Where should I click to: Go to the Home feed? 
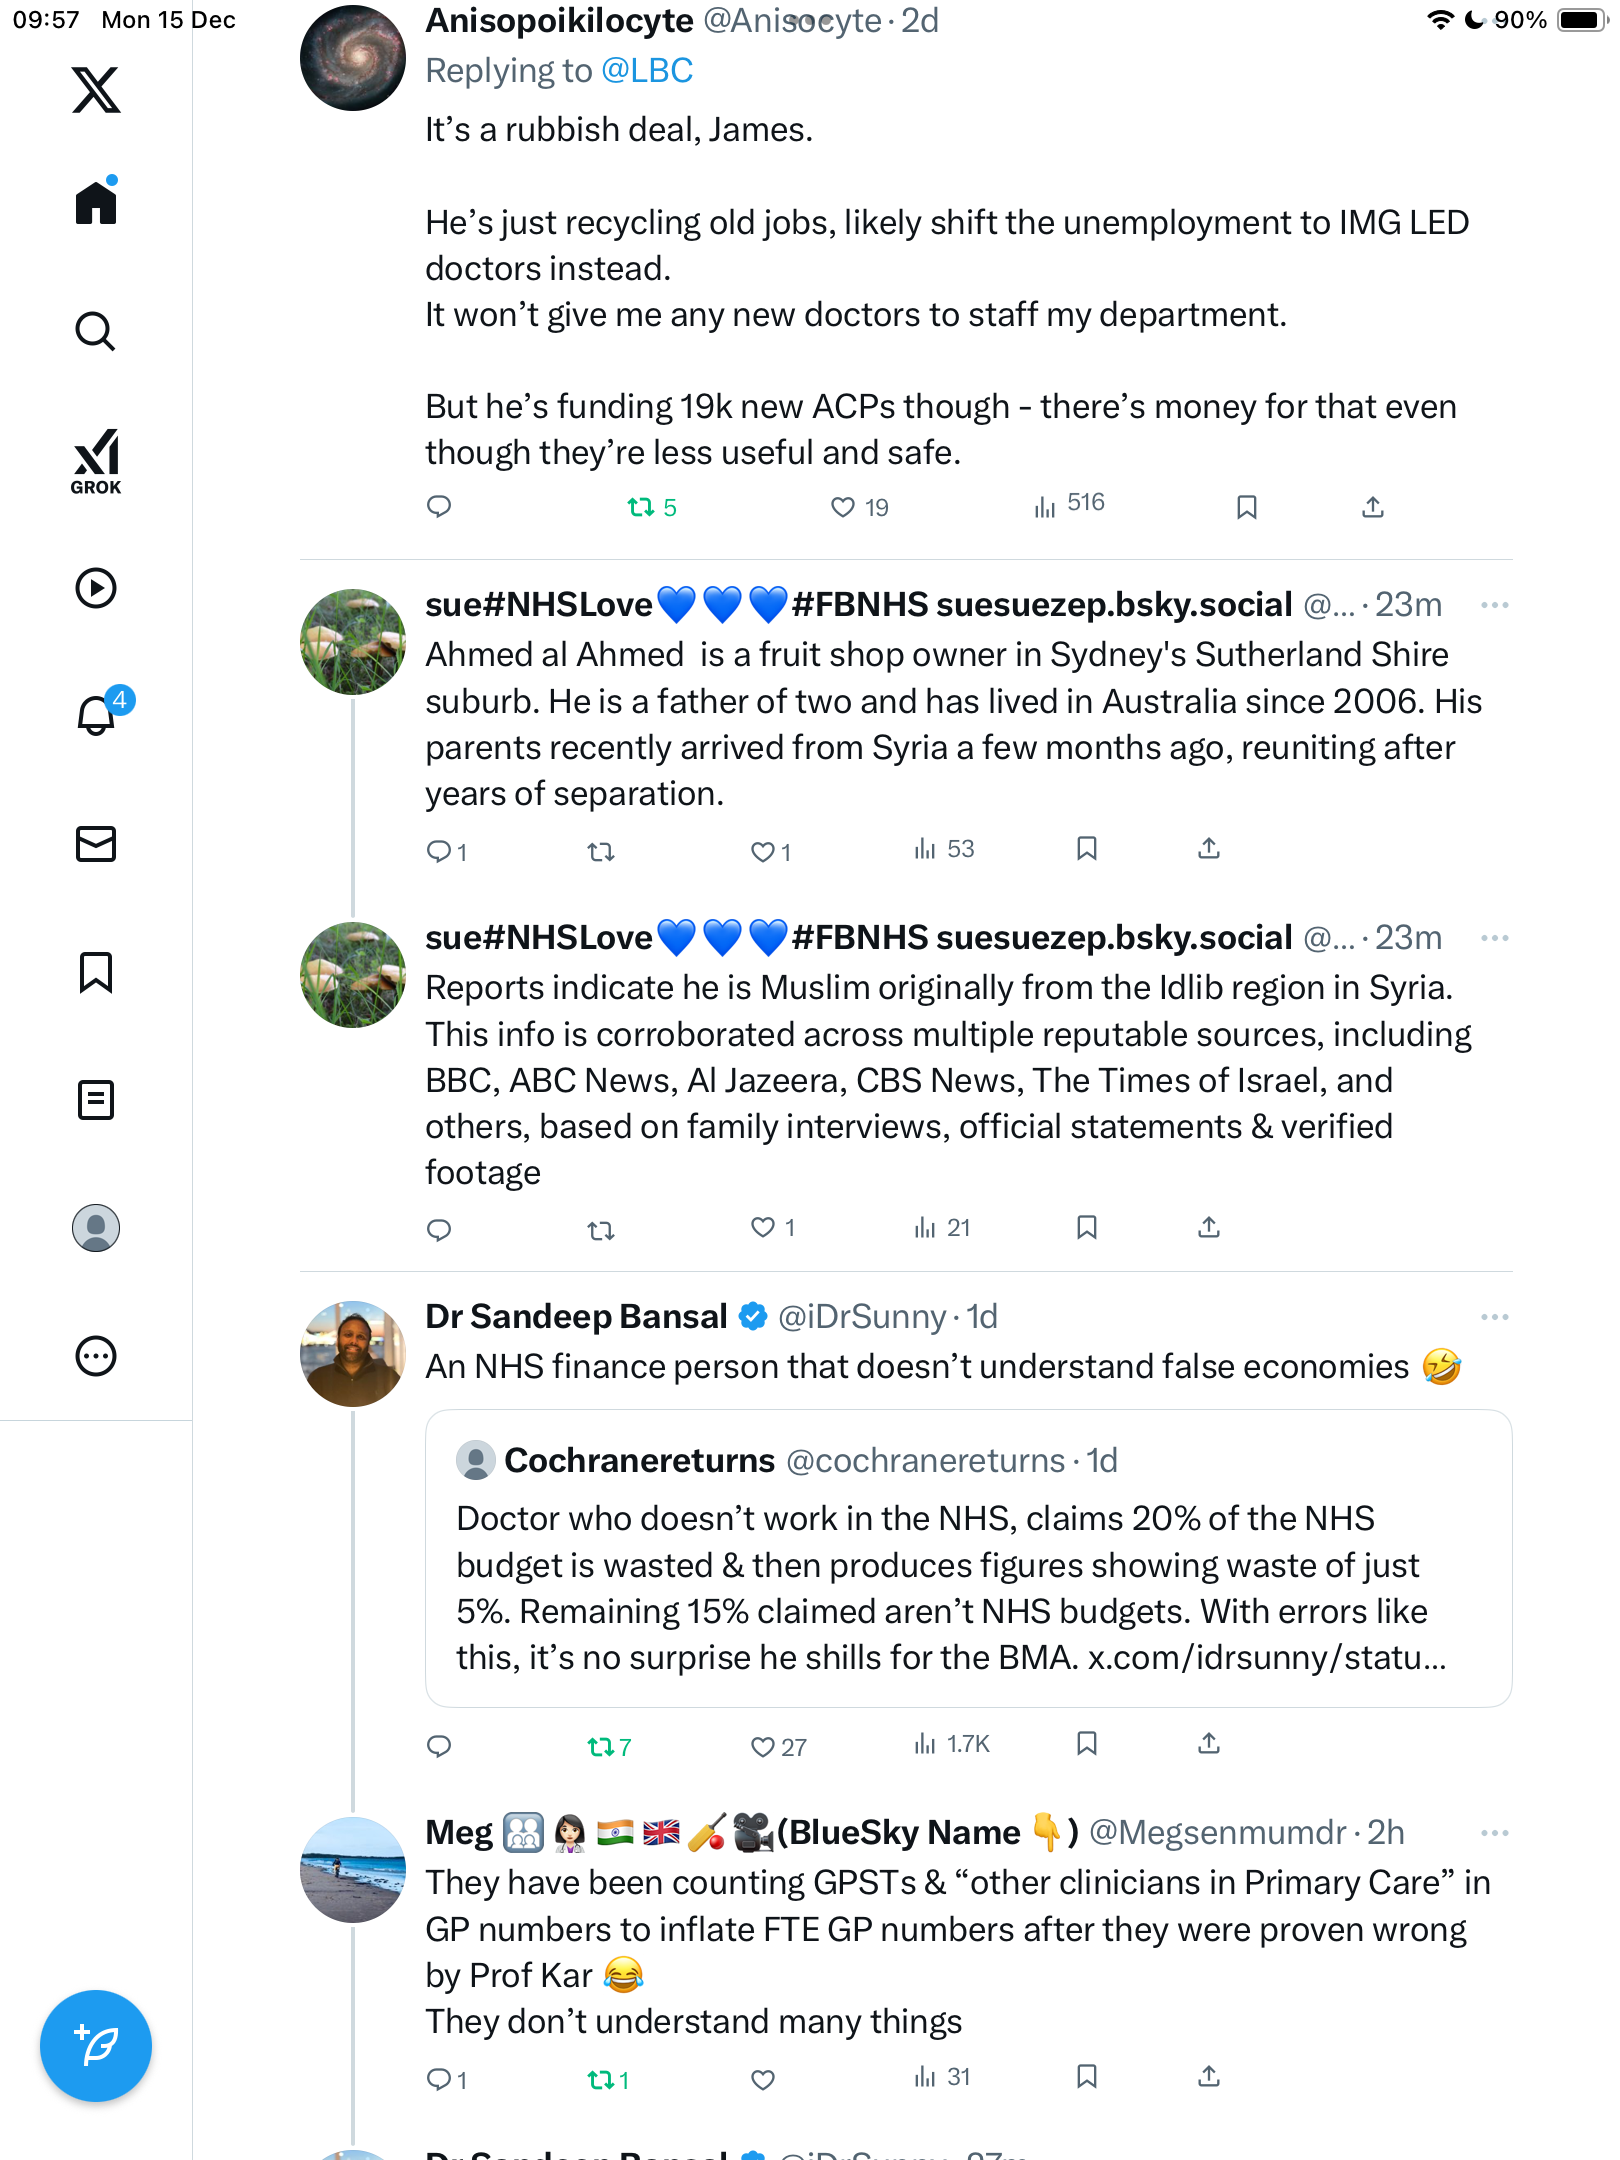(x=96, y=203)
